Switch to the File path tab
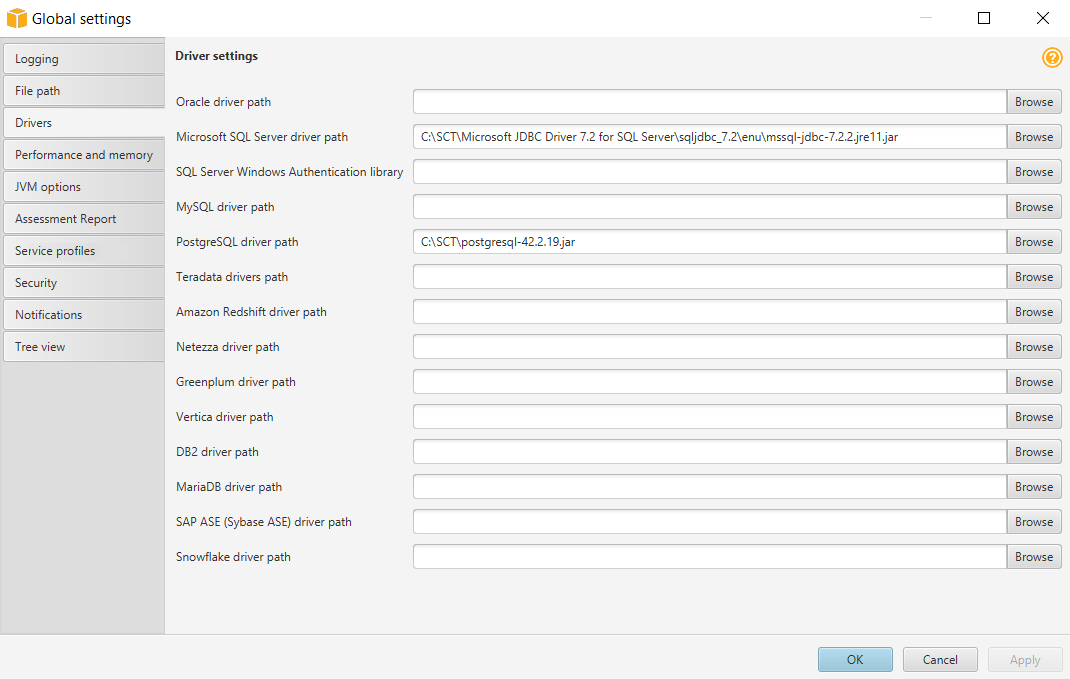 pos(82,91)
